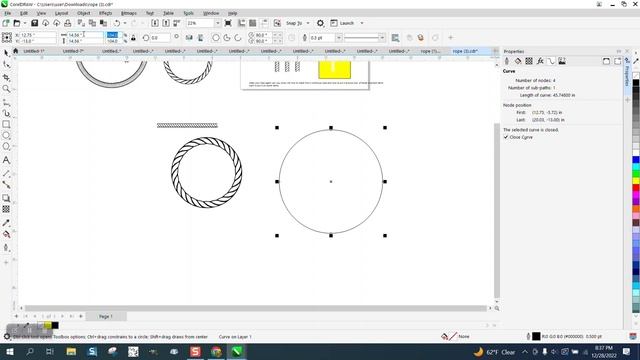Click the Full-screen preview icon

pyautogui.click(x=228, y=23)
